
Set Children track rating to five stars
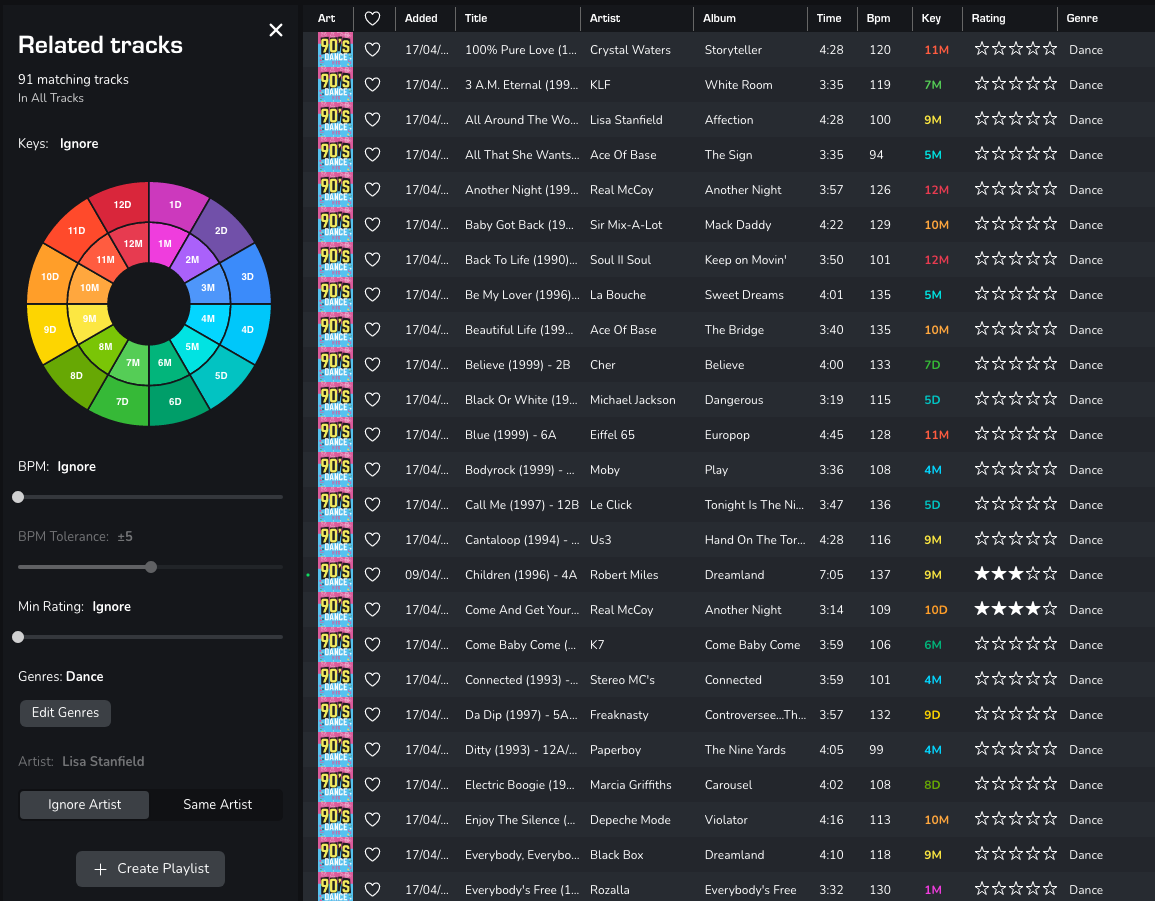(x=1050, y=574)
